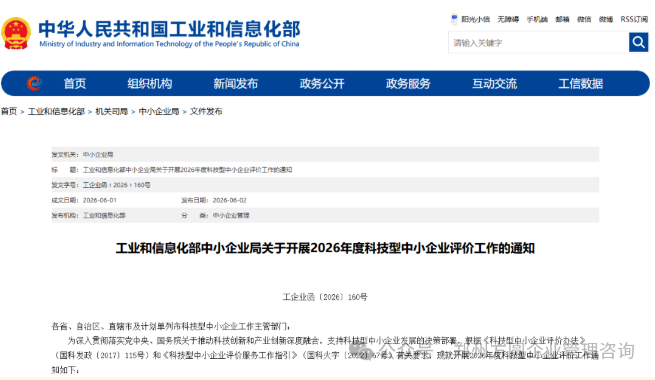Go to 工业和信息化部 in the breadcrumb
Image resolution: width=655 pixels, height=380 pixels.
[x=56, y=111]
